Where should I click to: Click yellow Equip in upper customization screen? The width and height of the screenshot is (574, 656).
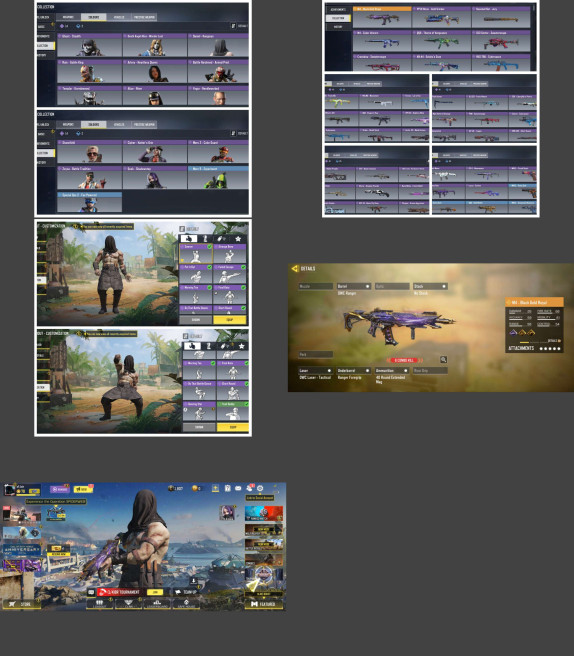[230, 320]
